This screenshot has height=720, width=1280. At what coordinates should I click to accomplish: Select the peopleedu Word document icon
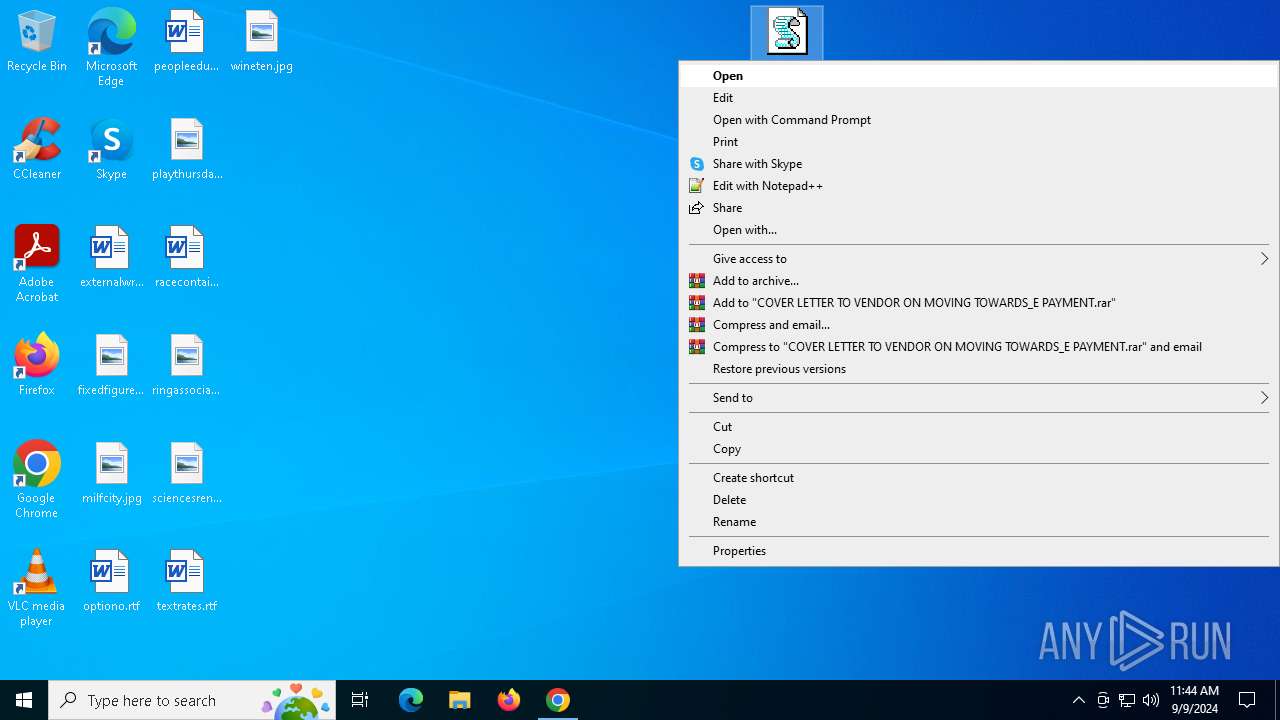click(x=186, y=42)
